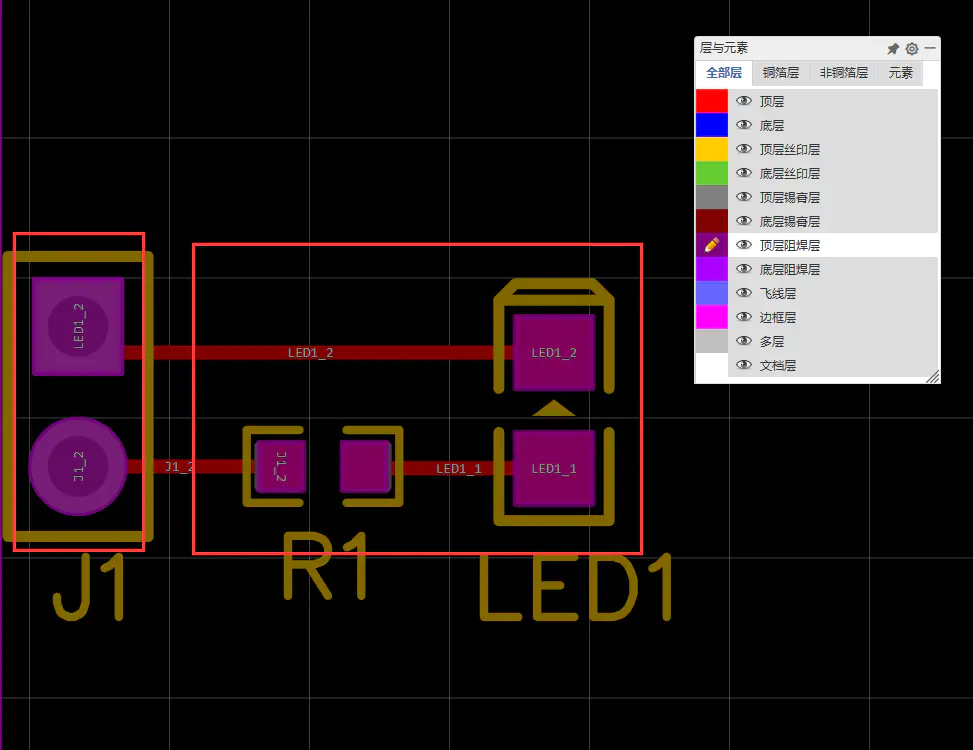Click the blue 底层 color swatch

point(711,125)
